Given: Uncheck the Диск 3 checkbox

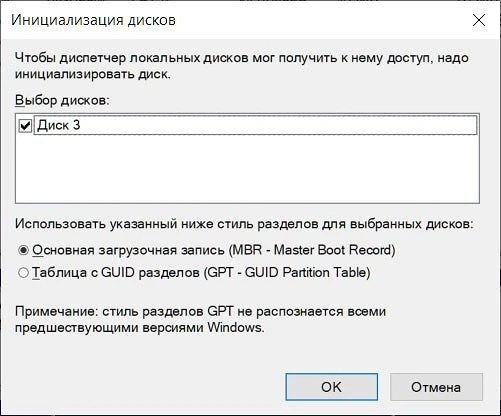Looking at the screenshot, I should [25, 126].
